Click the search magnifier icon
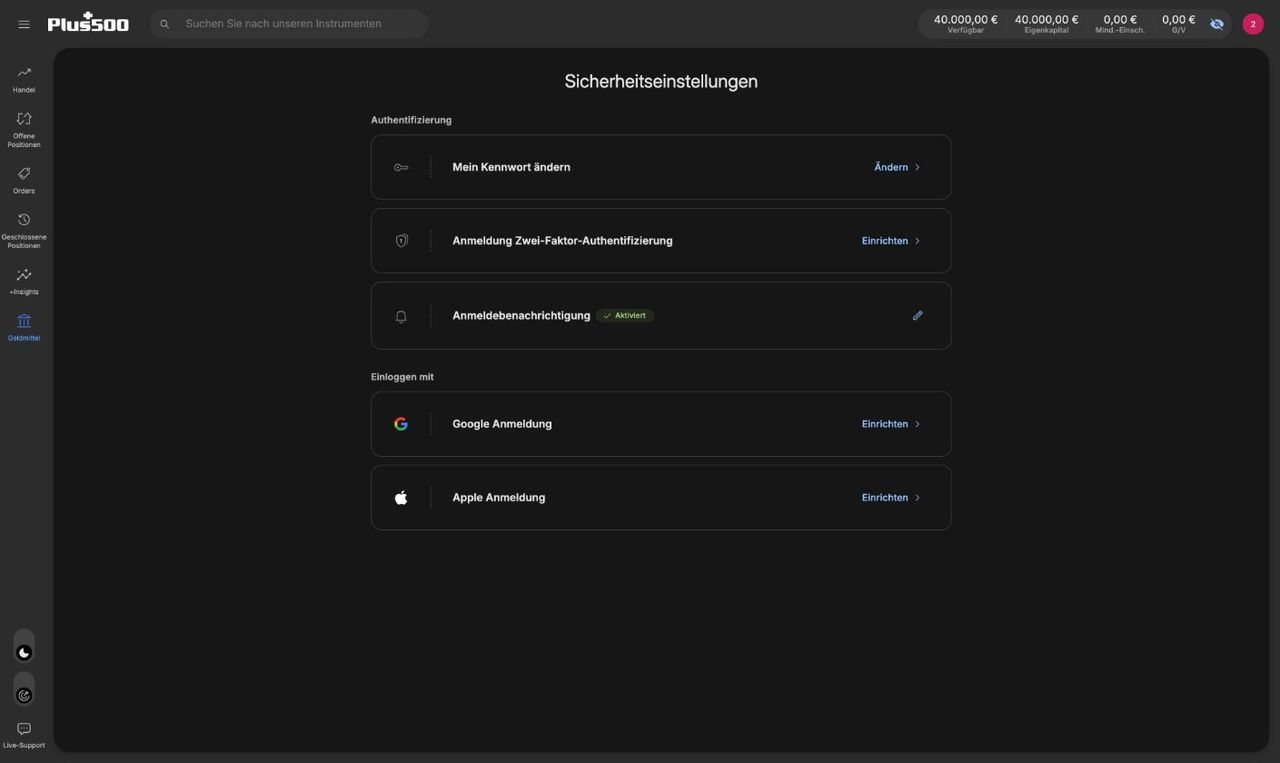The height and width of the screenshot is (763, 1280). (165, 24)
